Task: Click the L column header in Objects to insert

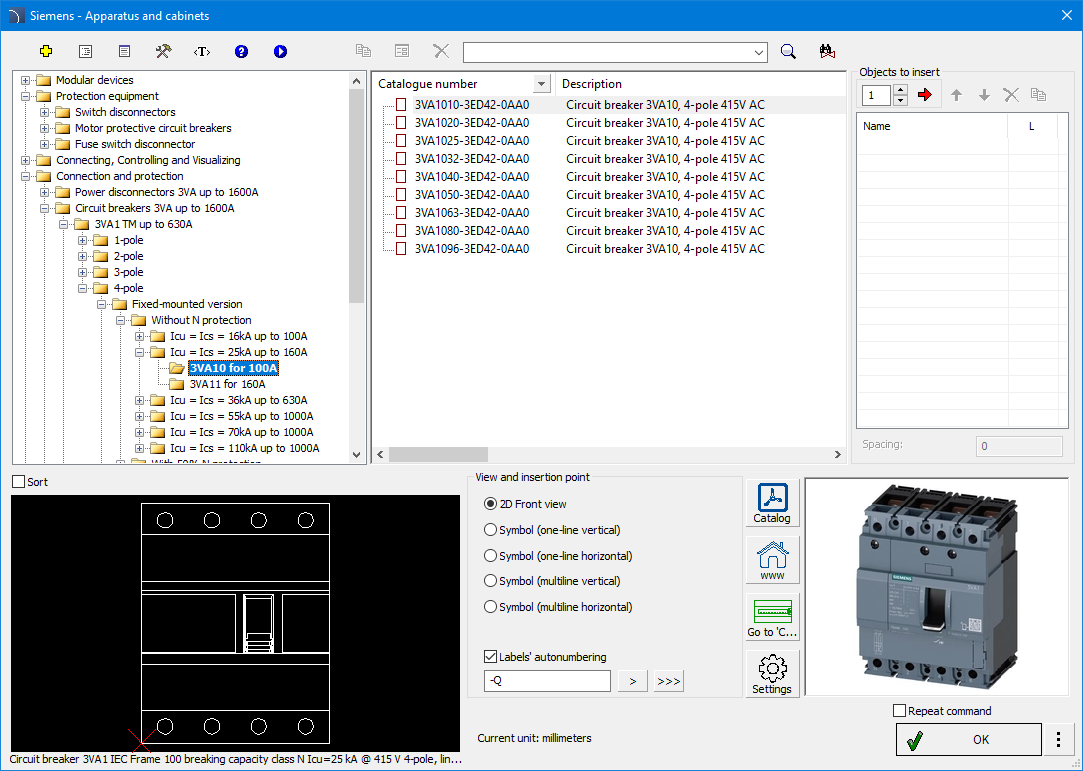Action: [1032, 126]
